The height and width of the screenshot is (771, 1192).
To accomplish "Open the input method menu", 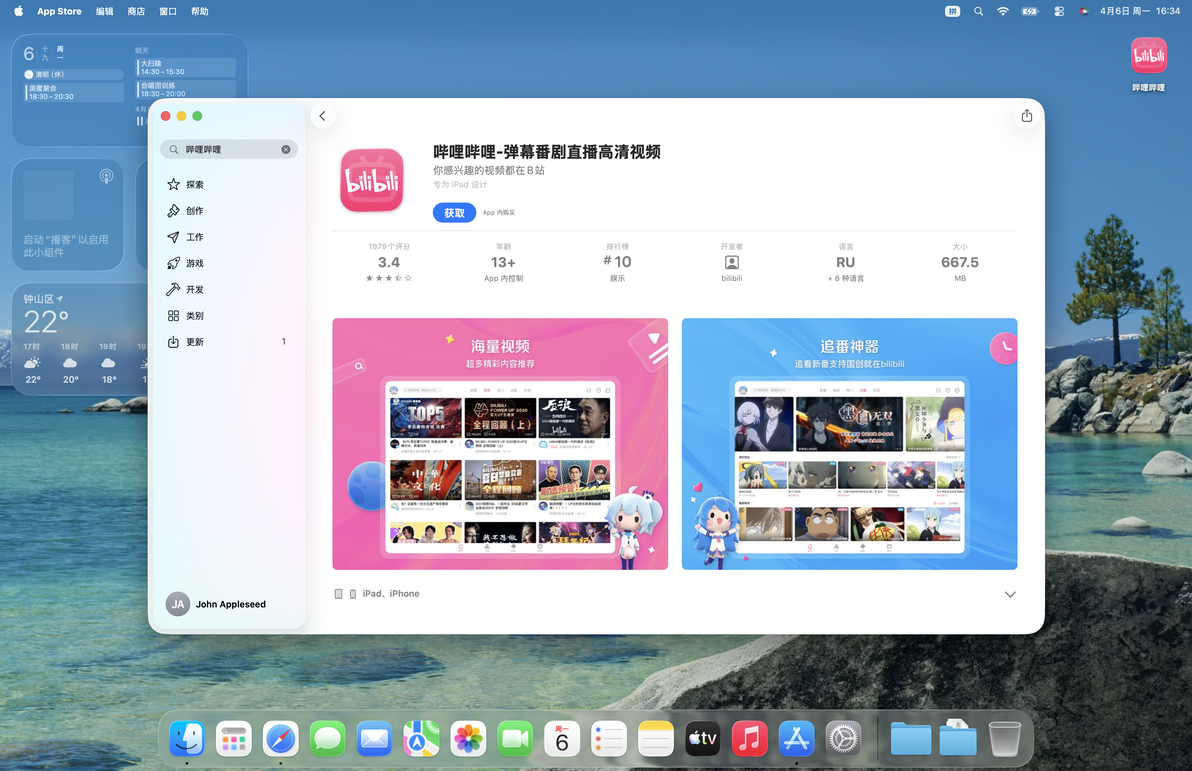I will click(952, 11).
